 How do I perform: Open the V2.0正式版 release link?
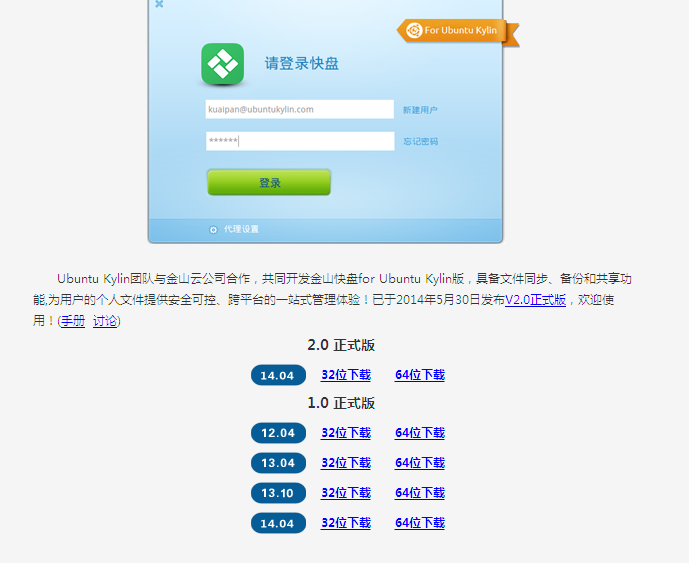(535, 300)
